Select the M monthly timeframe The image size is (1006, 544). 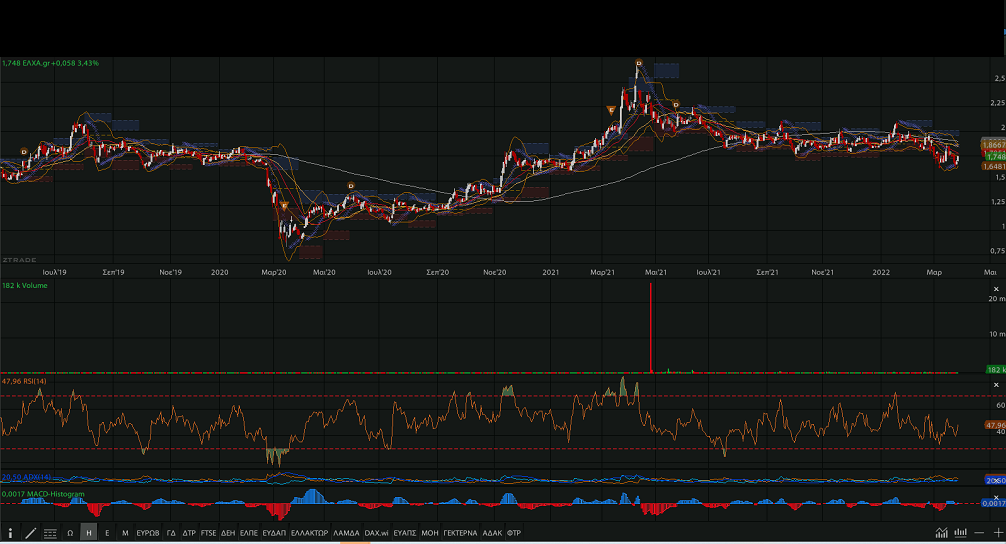coord(125,534)
